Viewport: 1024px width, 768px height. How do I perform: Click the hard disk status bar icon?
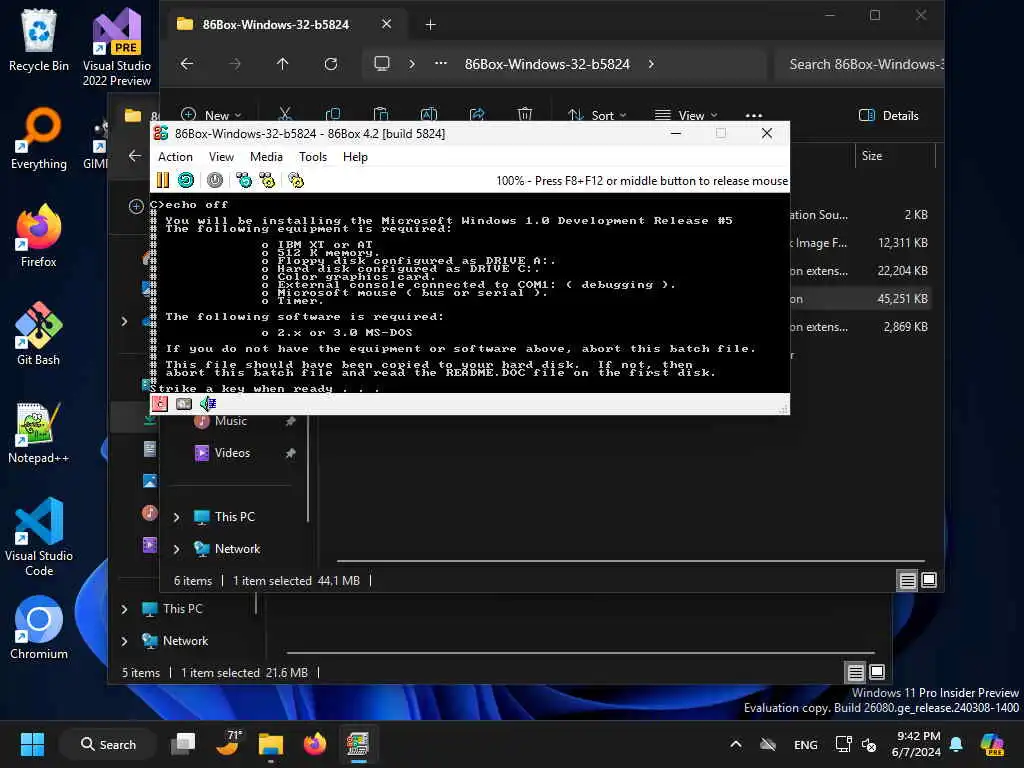(x=184, y=404)
